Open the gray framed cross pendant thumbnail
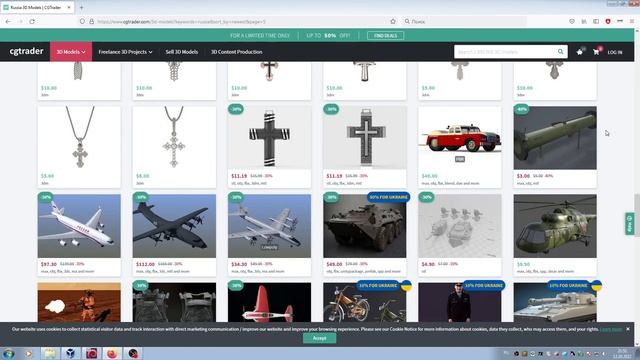640x360 pixels. pyautogui.click(x=365, y=138)
